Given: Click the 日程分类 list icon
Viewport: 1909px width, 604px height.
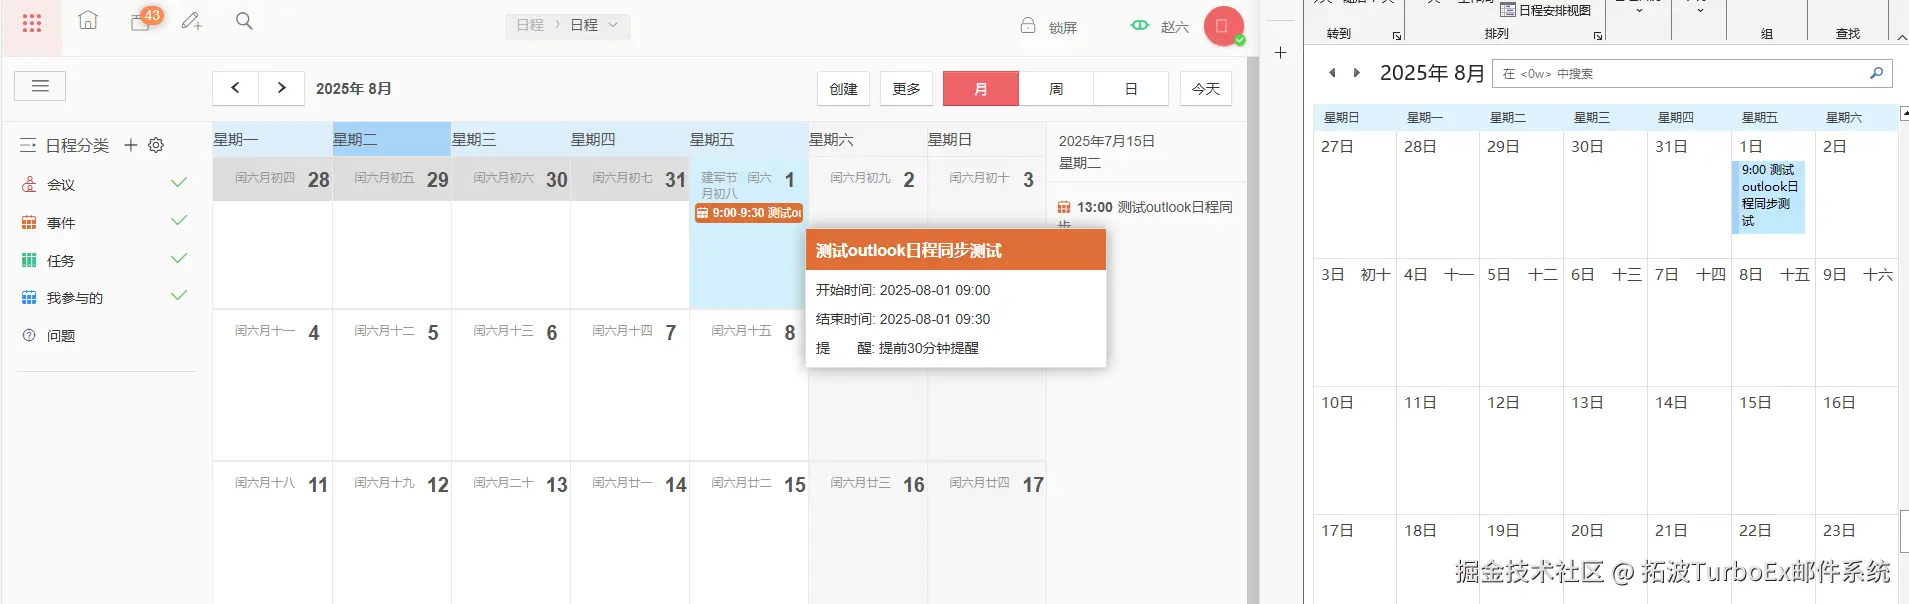Looking at the screenshot, I should coord(28,146).
